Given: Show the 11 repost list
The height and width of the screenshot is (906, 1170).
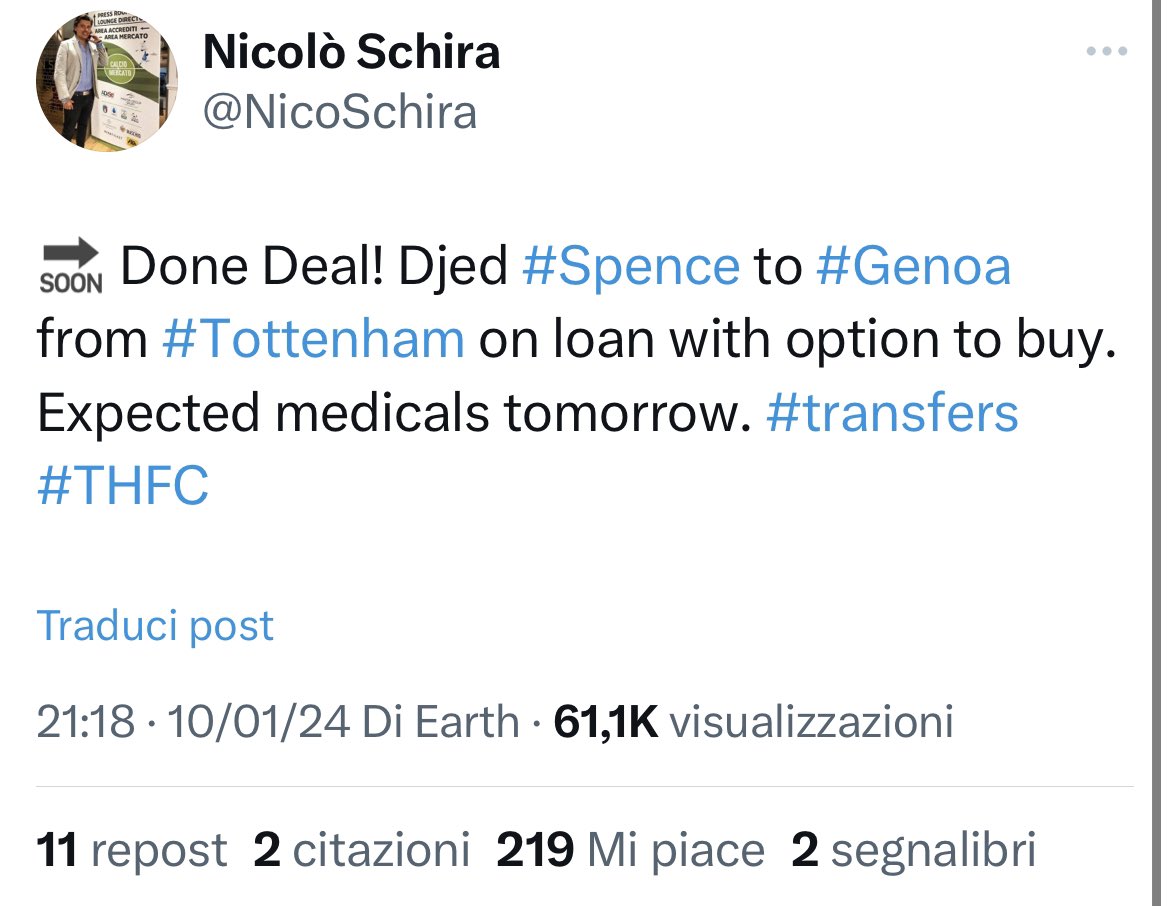Looking at the screenshot, I should pos(131,850).
